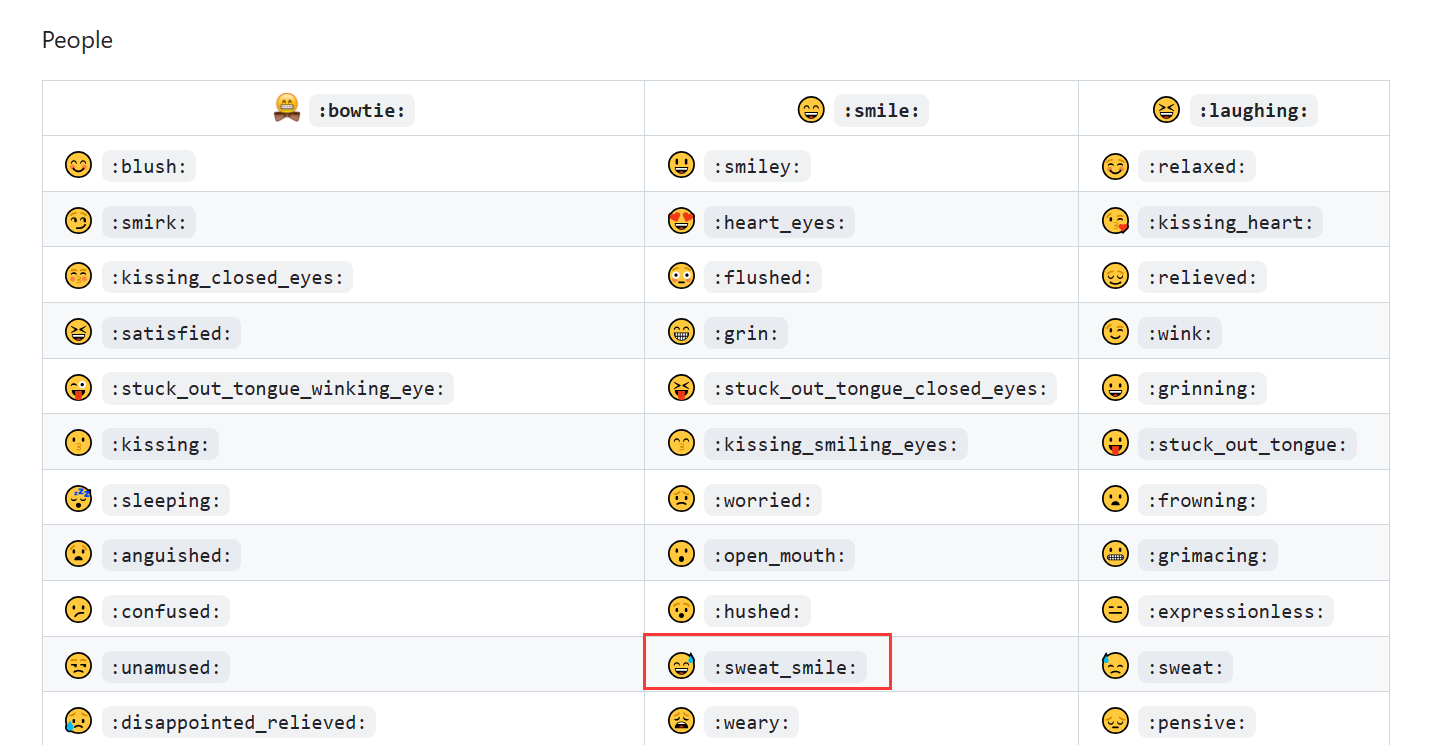Click the :weary: emoji icon
The height and width of the screenshot is (745, 1440).
click(681, 721)
